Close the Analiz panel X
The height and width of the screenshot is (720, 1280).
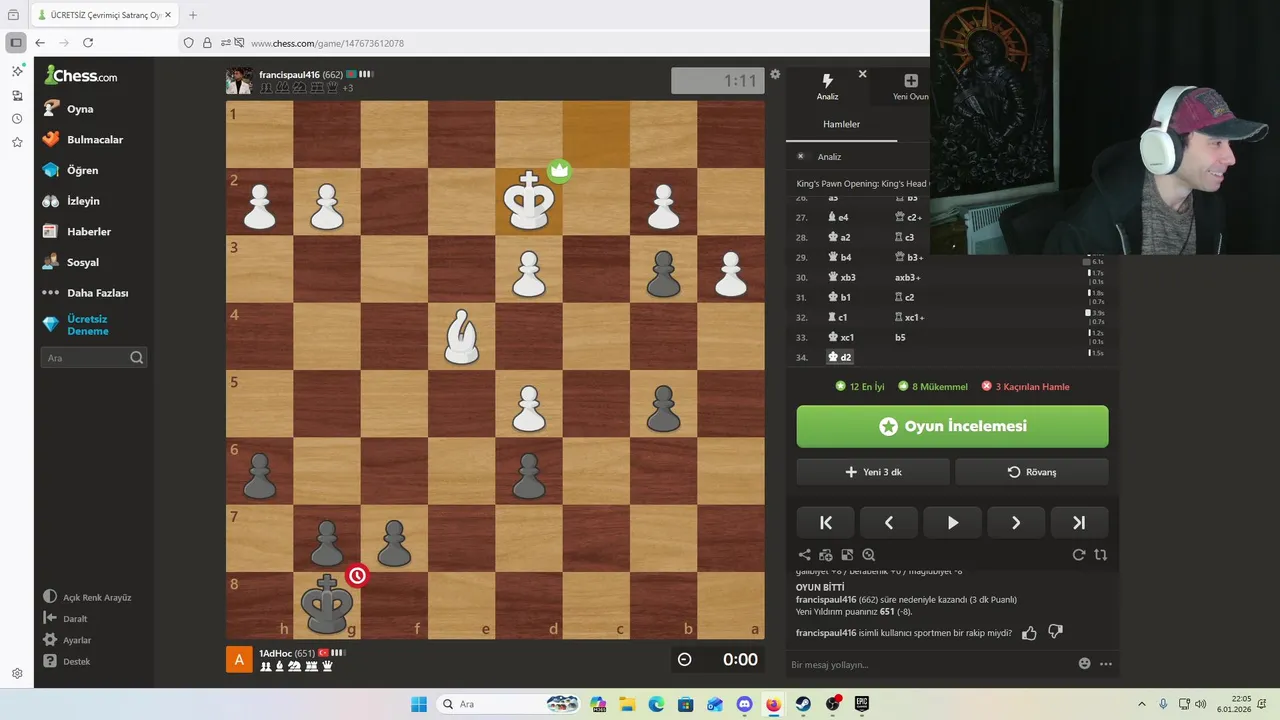862,74
